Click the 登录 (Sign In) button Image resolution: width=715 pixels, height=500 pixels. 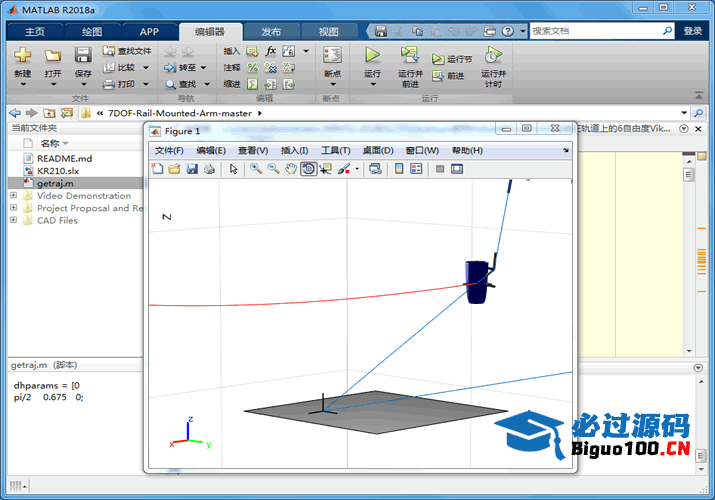click(x=693, y=31)
